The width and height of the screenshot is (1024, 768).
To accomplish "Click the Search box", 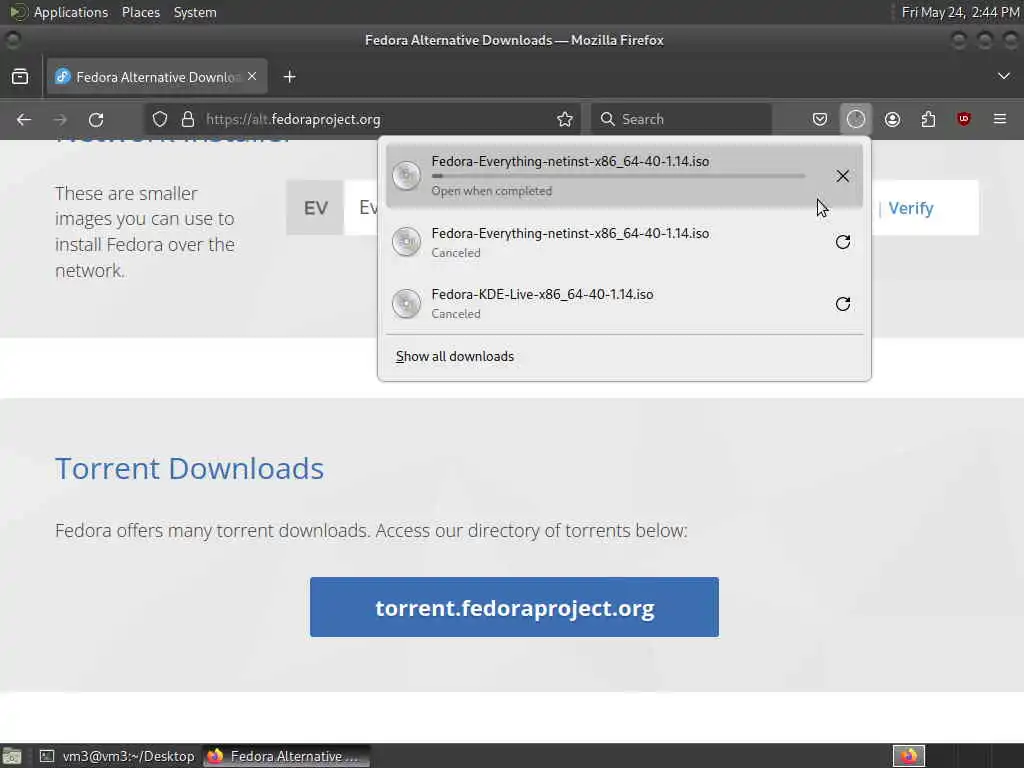I will (x=681, y=120).
